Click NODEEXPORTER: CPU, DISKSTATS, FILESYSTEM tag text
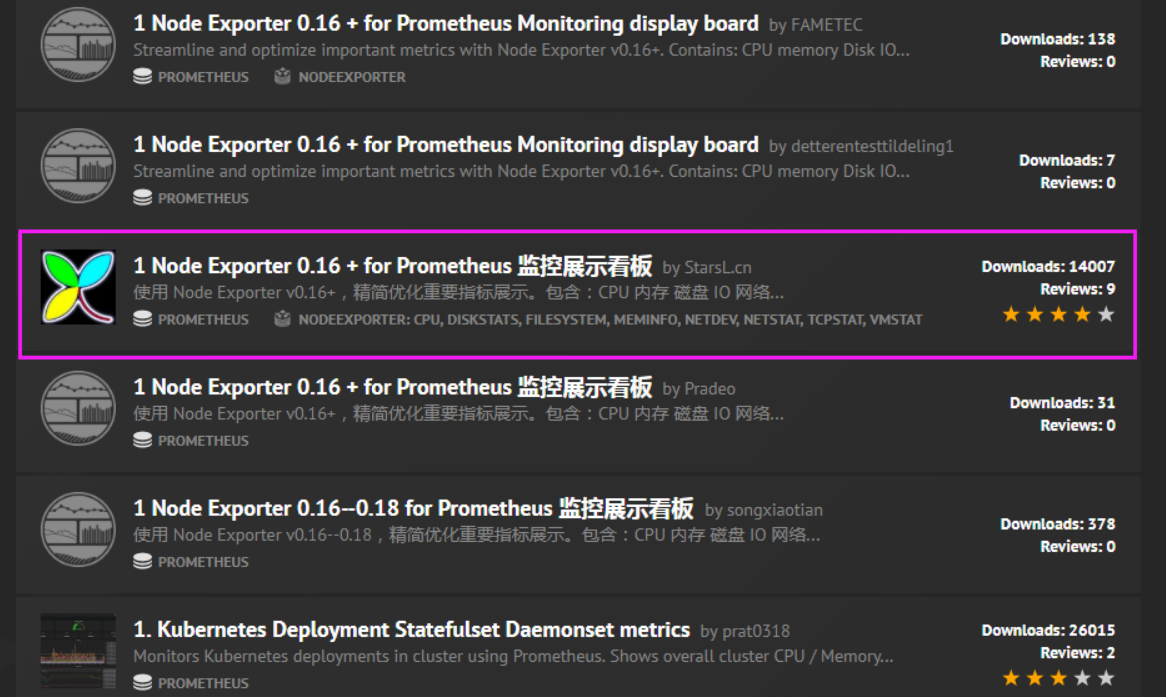 pyautogui.click(x=611, y=320)
